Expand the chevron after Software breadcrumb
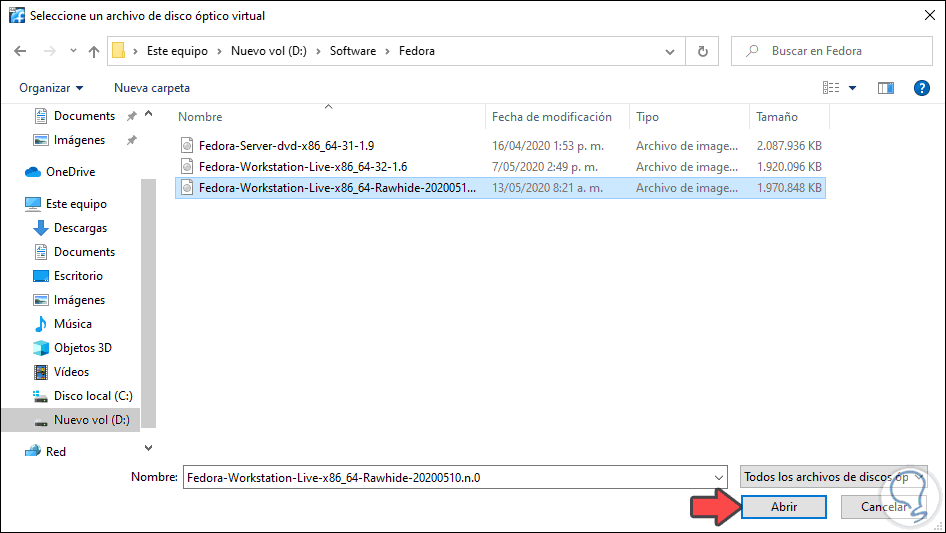The width and height of the screenshot is (946, 533). tap(387, 51)
